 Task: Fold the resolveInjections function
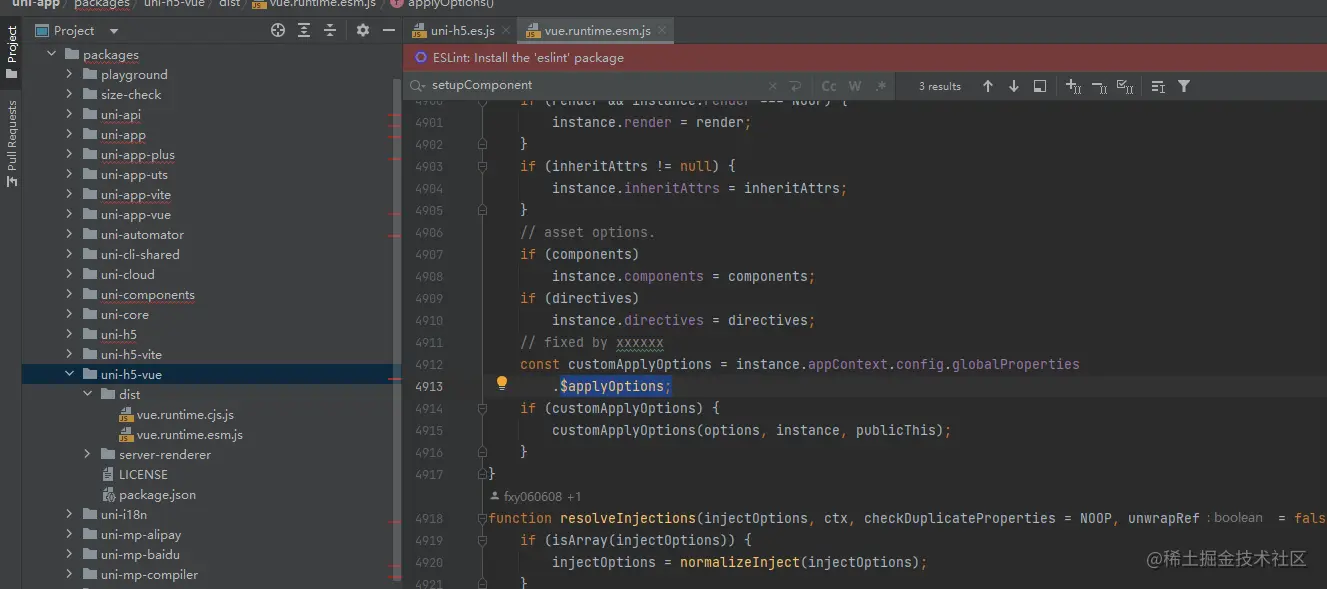coord(483,518)
